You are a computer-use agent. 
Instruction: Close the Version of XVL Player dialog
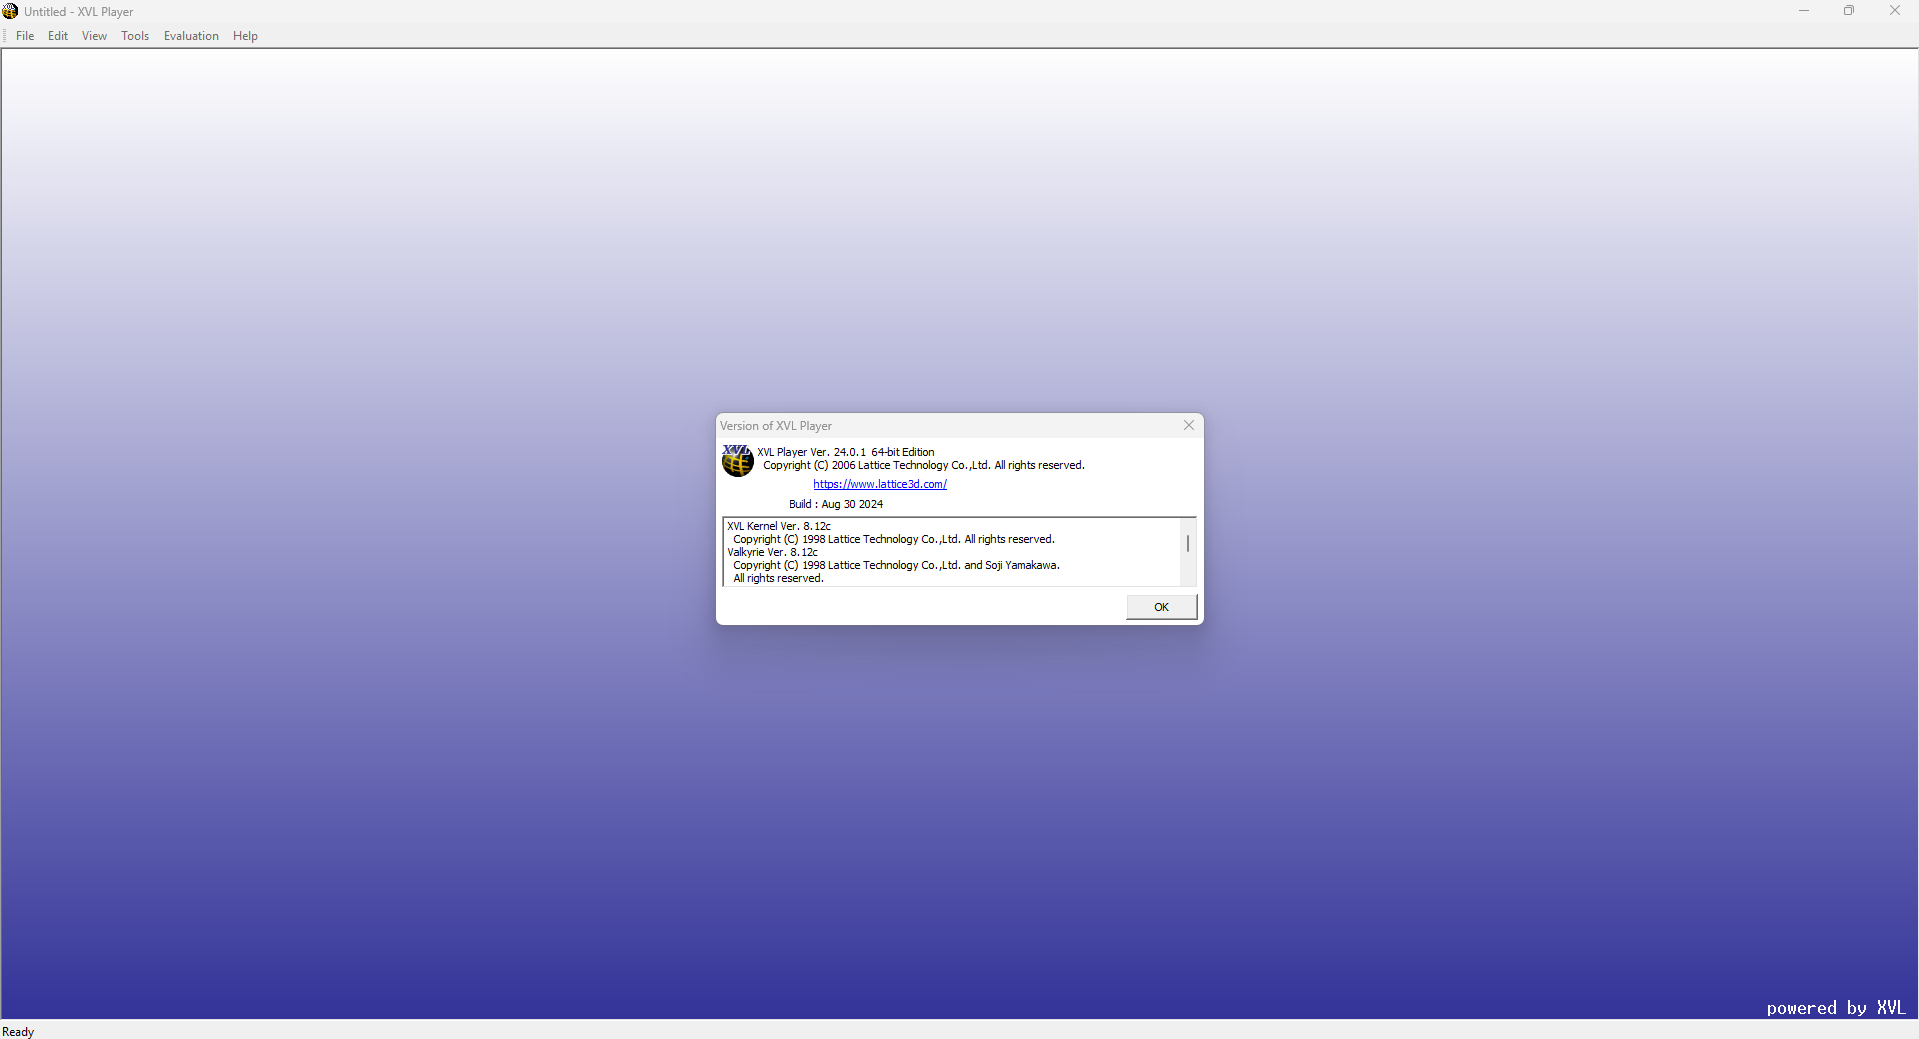[x=1189, y=425]
